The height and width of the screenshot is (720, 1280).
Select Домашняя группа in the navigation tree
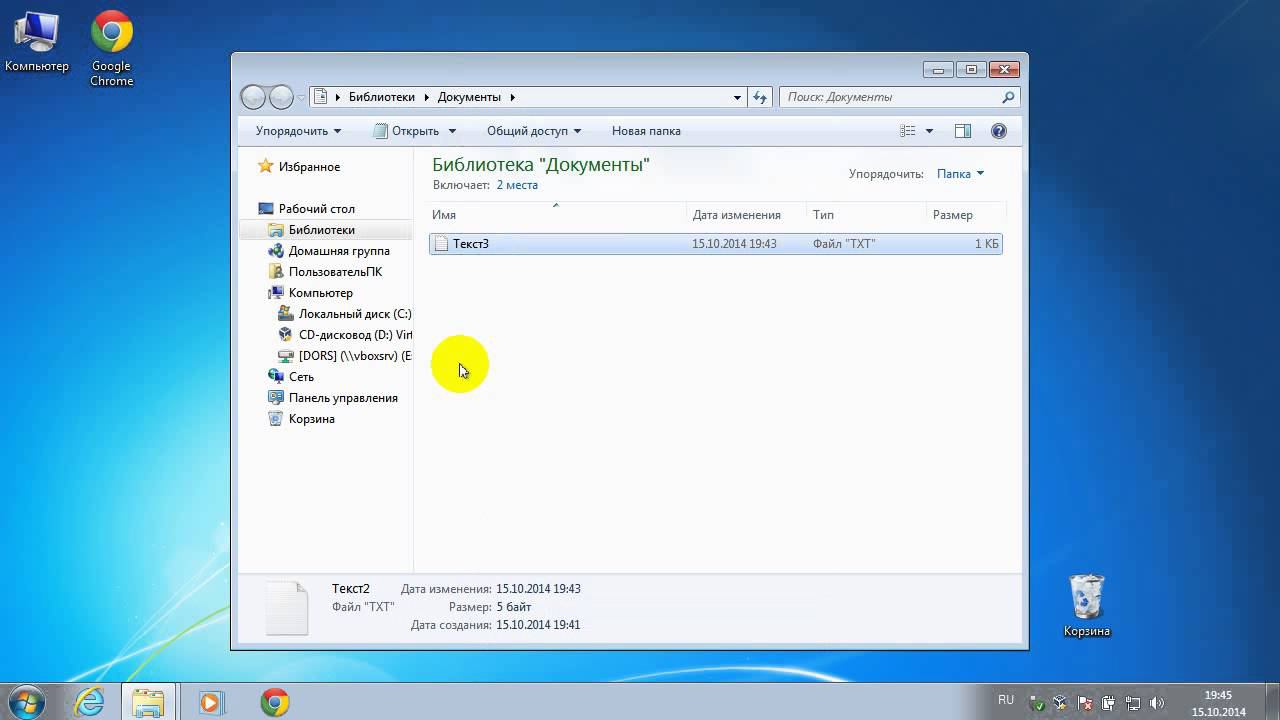coord(339,251)
